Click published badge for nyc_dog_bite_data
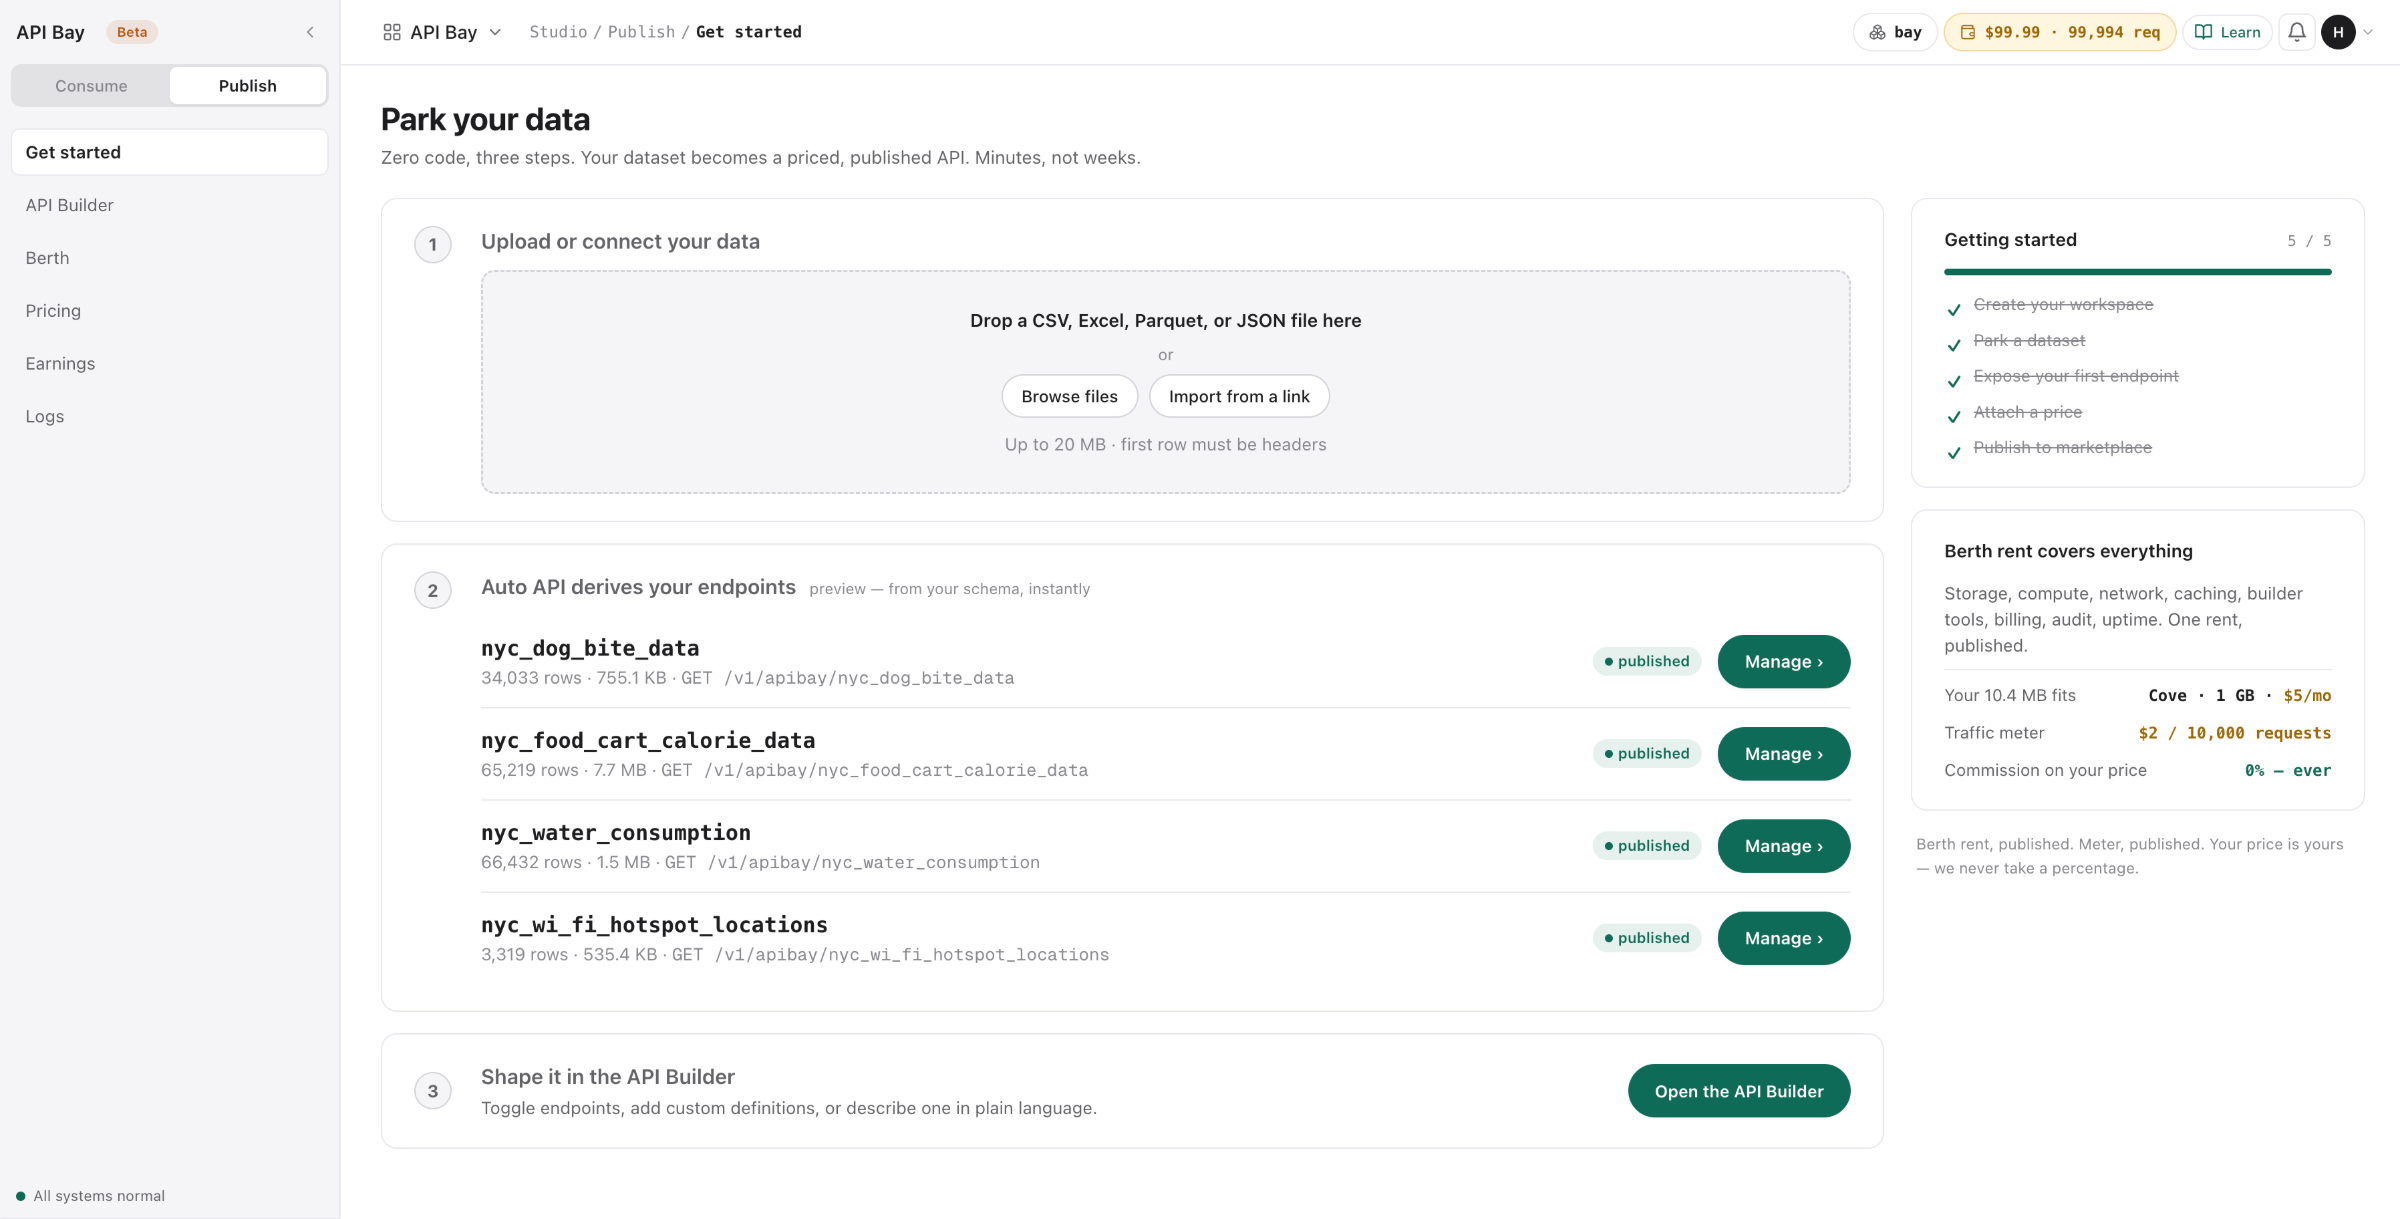Image resolution: width=2400 pixels, height=1219 pixels. (x=1647, y=662)
